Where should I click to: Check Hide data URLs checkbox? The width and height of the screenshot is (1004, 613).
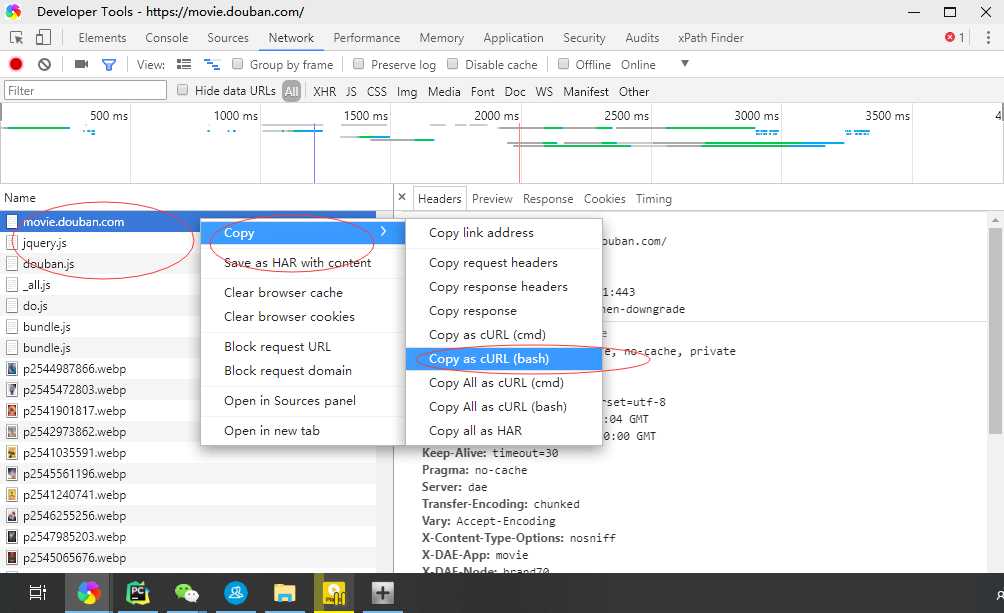[182, 90]
